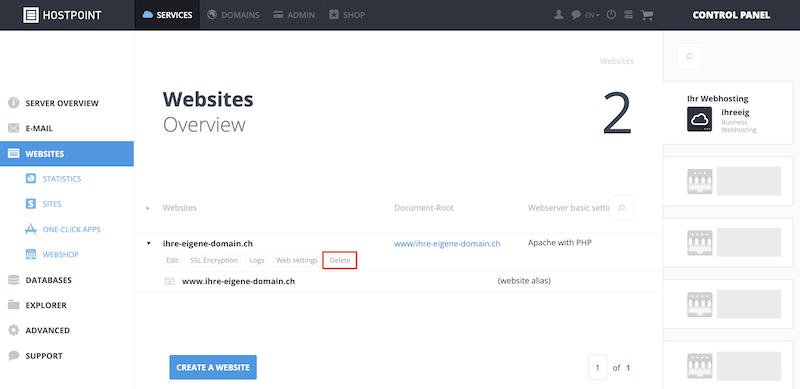Click the user account icon in header
Image resolution: width=800 pixels, height=389 pixels.
coord(559,15)
